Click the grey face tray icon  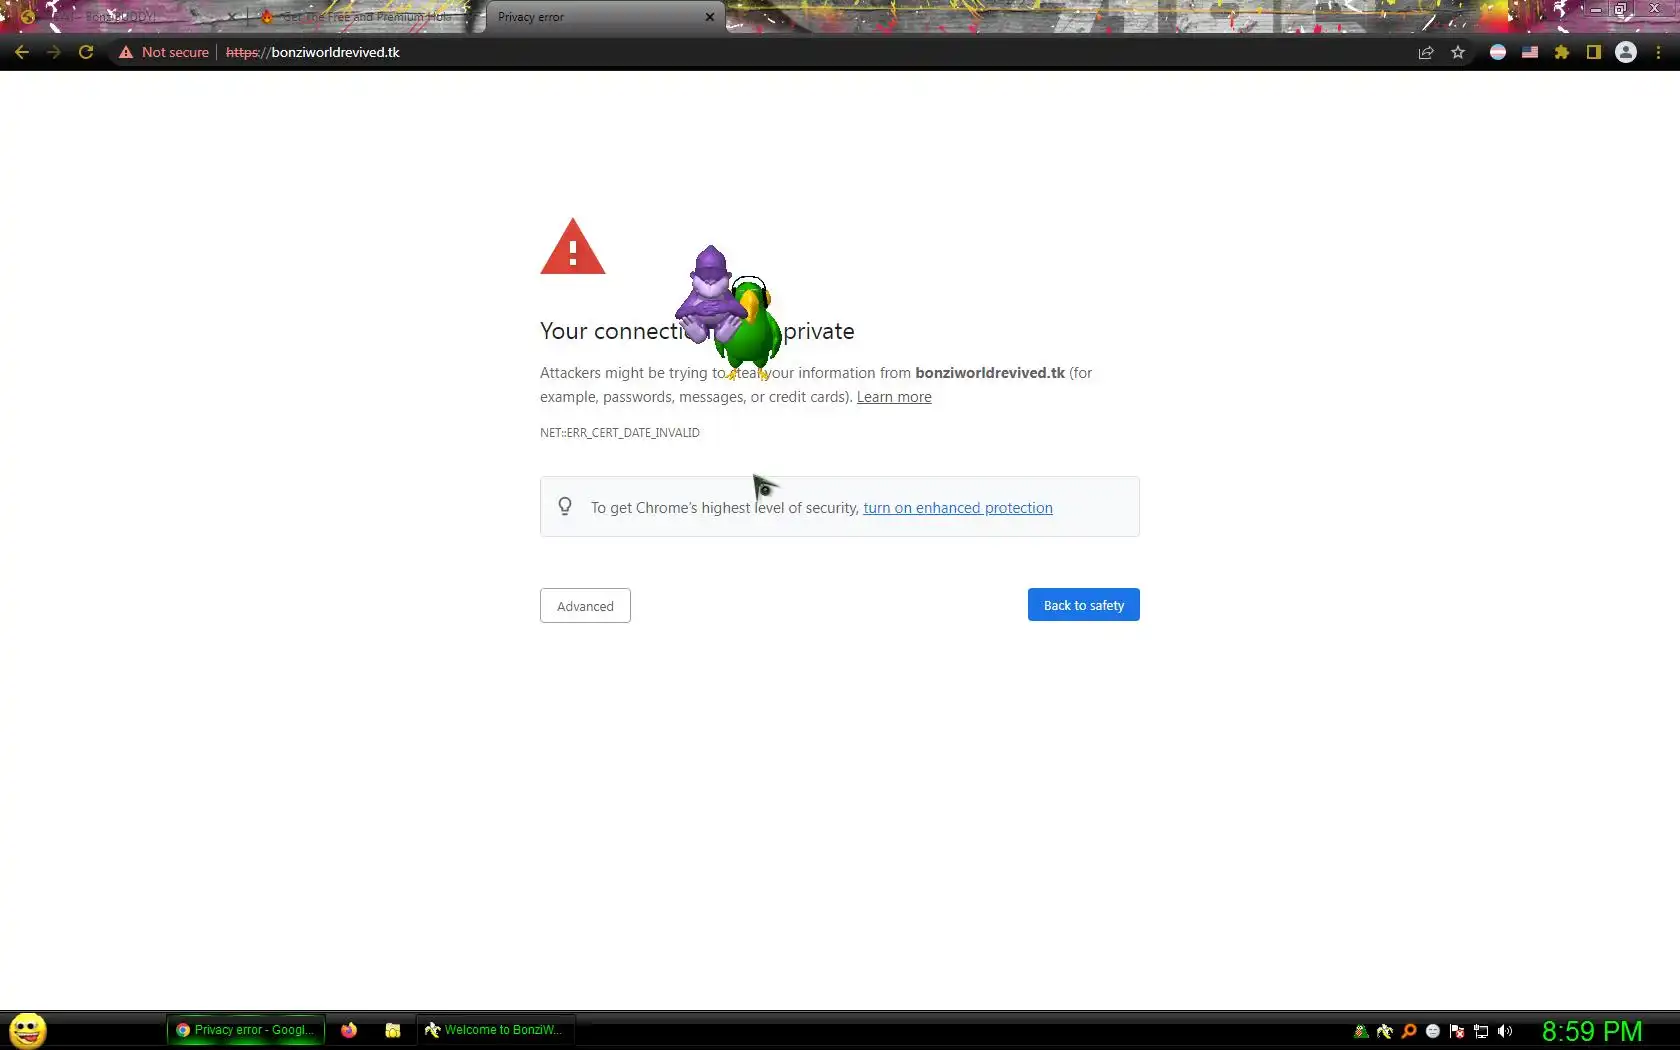tap(1433, 1031)
